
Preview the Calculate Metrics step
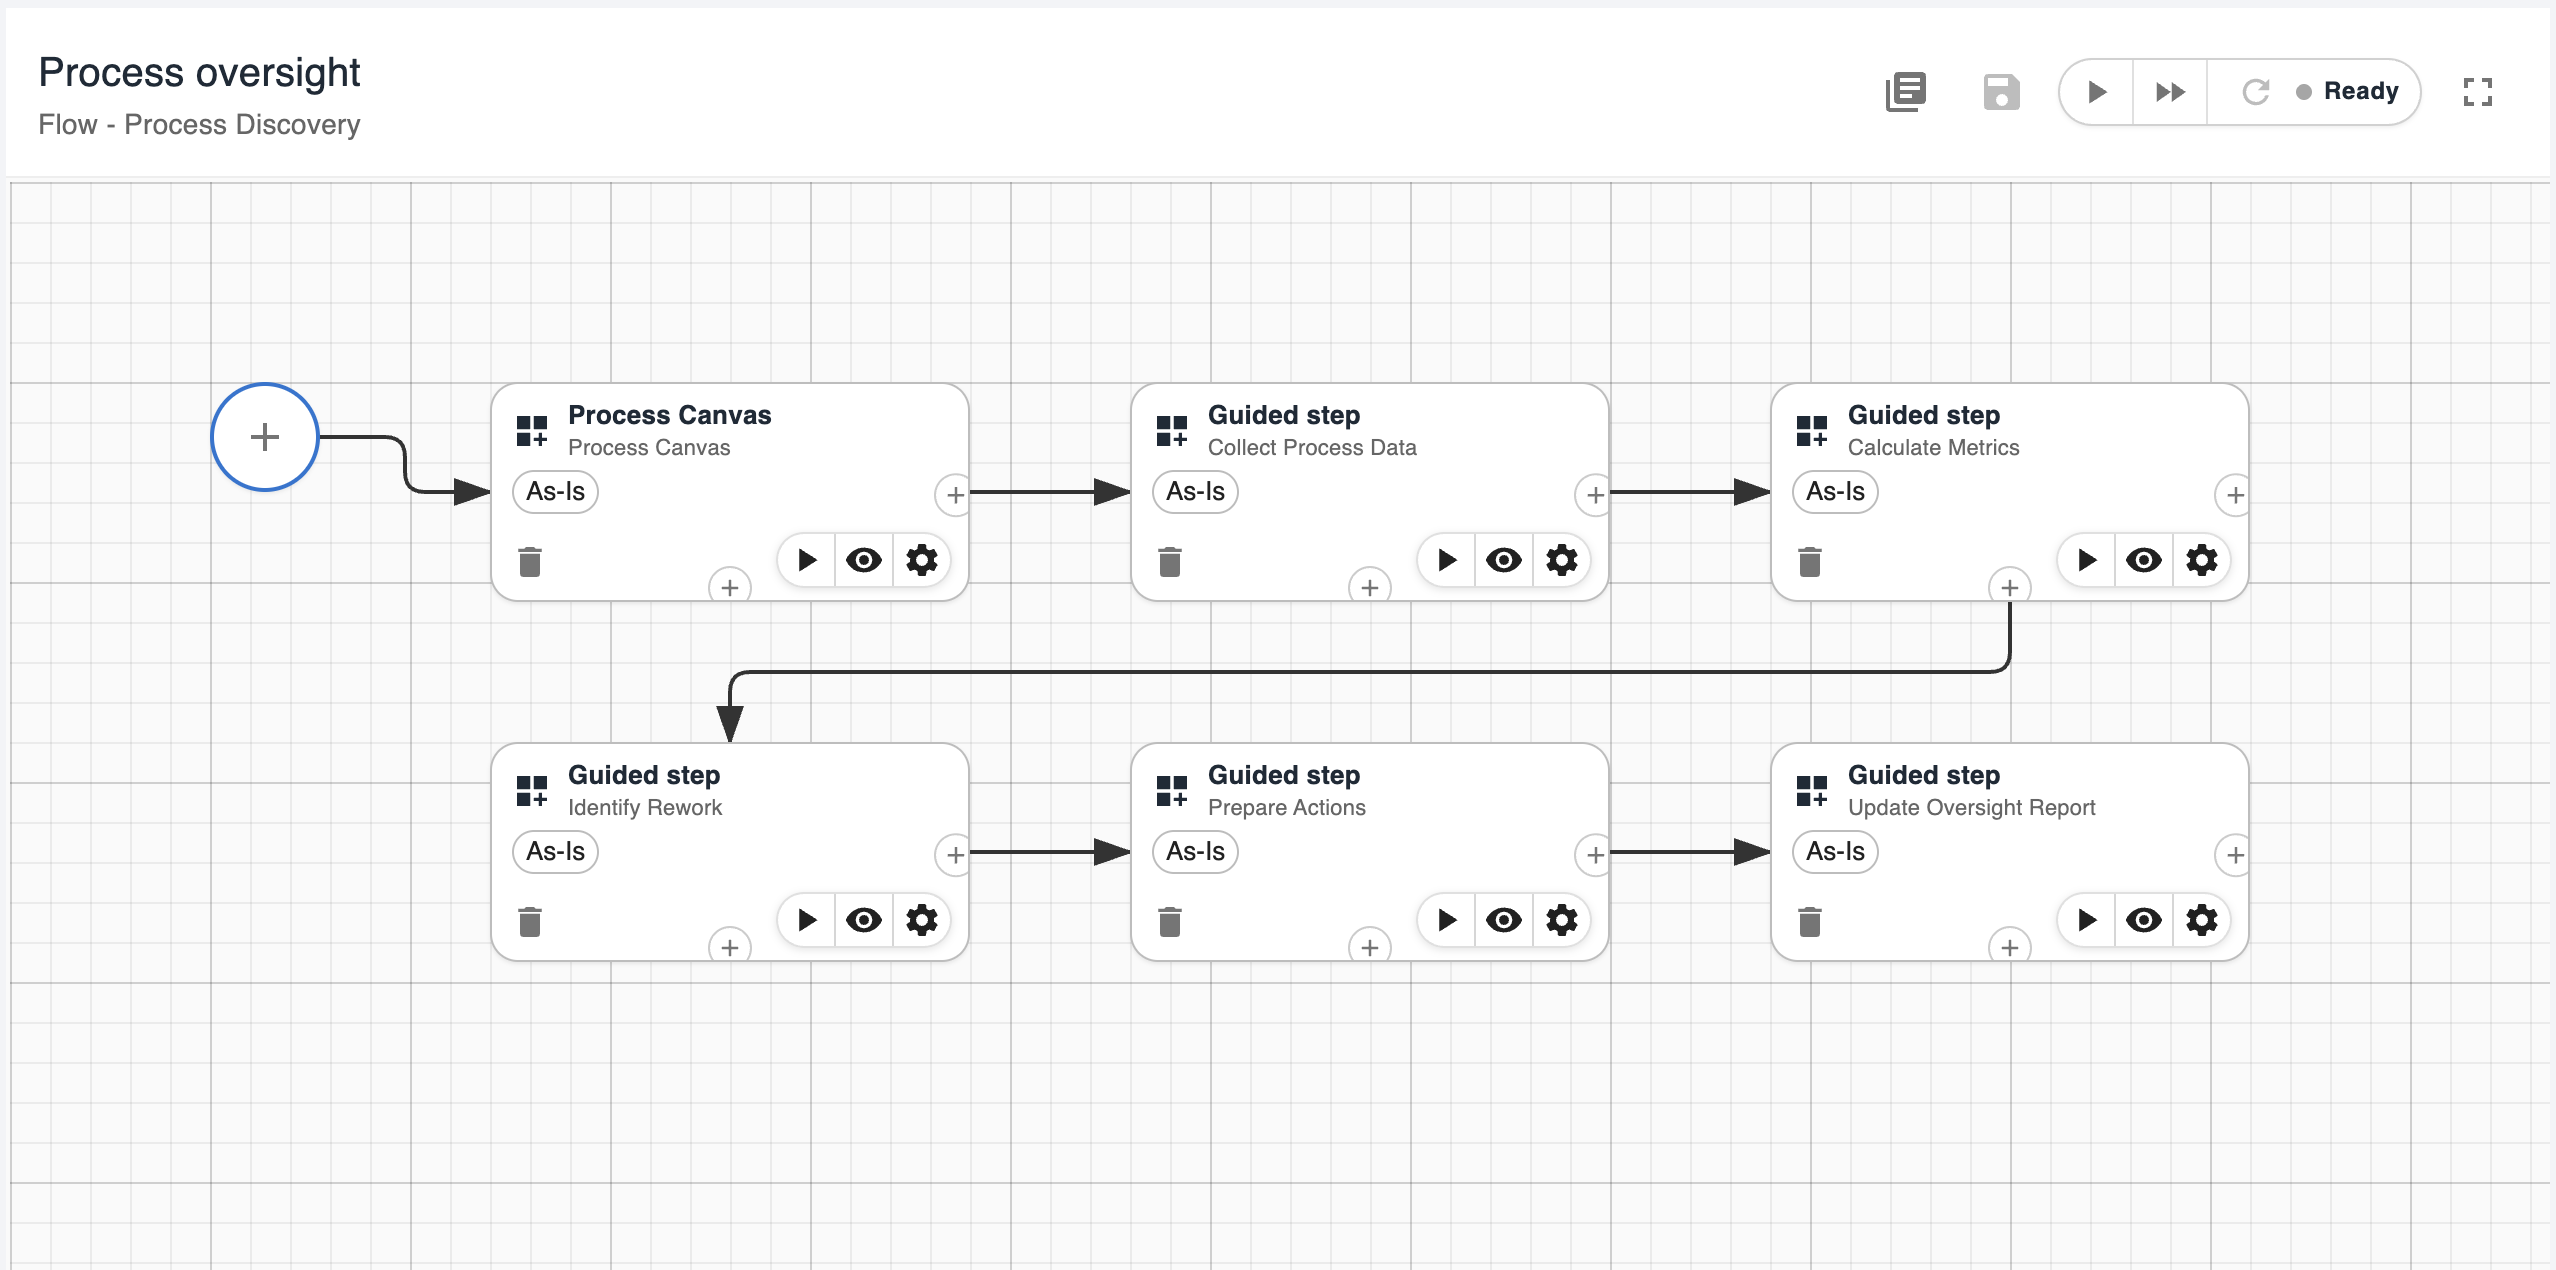click(x=2144, y=560)
